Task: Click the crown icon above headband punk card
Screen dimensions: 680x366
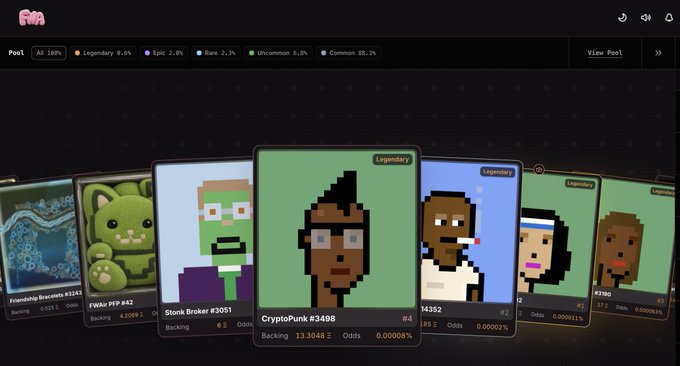Action: 539,170
